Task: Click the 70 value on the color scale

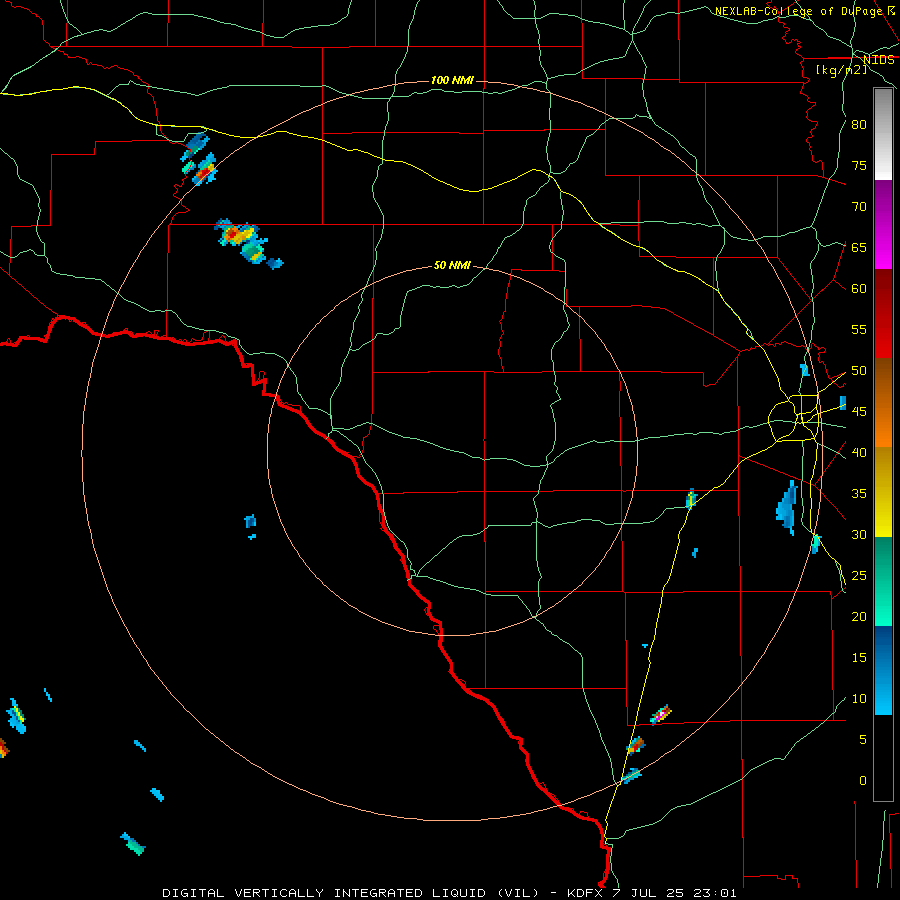Action: coord(859,207)
